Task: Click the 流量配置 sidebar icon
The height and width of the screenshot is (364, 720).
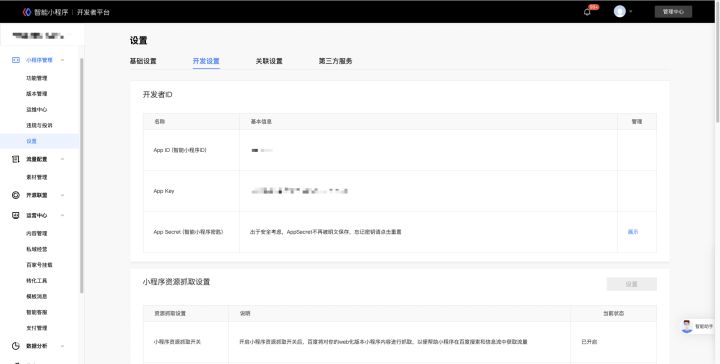Action: 16,159
